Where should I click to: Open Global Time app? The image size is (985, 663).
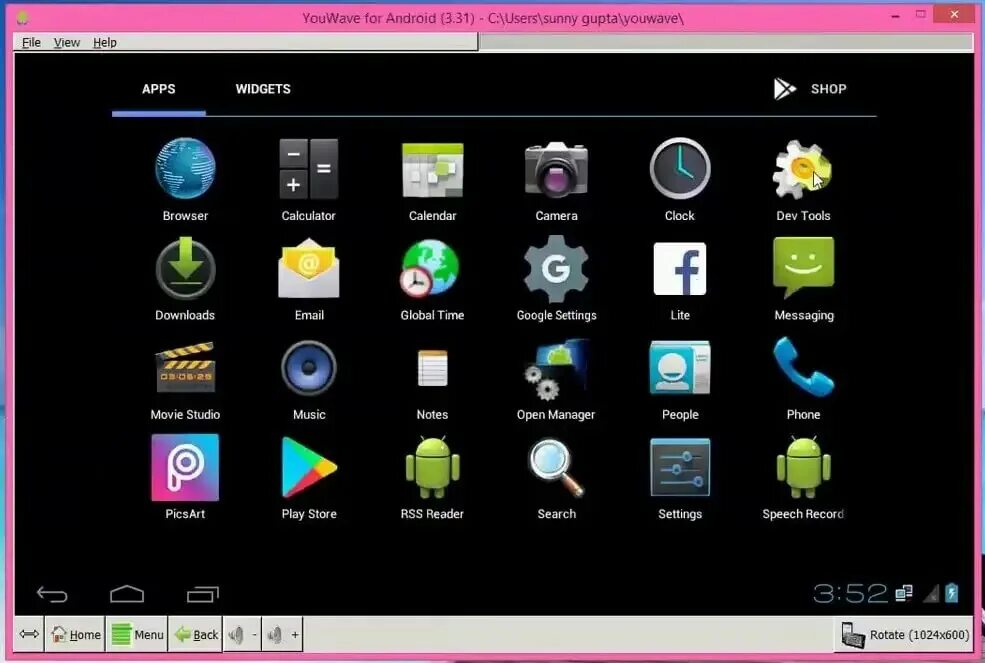click(x=431, y=268)
